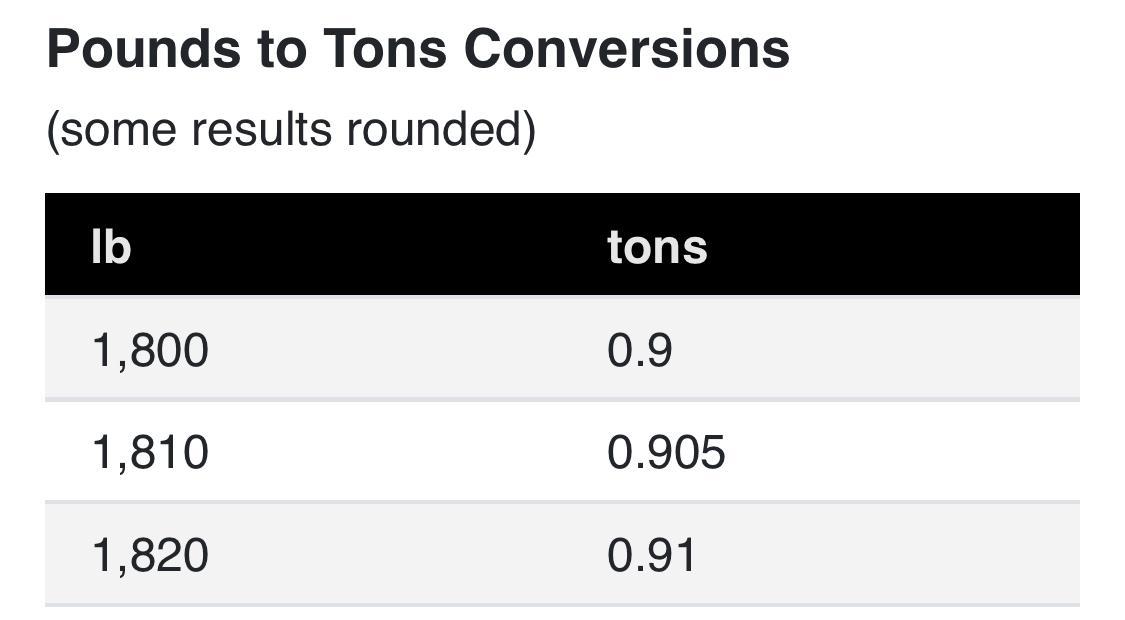Click empty space right of 0.91 value
Screen dimensions: 1125x620
pyautogui.click(x=888, y=555)
